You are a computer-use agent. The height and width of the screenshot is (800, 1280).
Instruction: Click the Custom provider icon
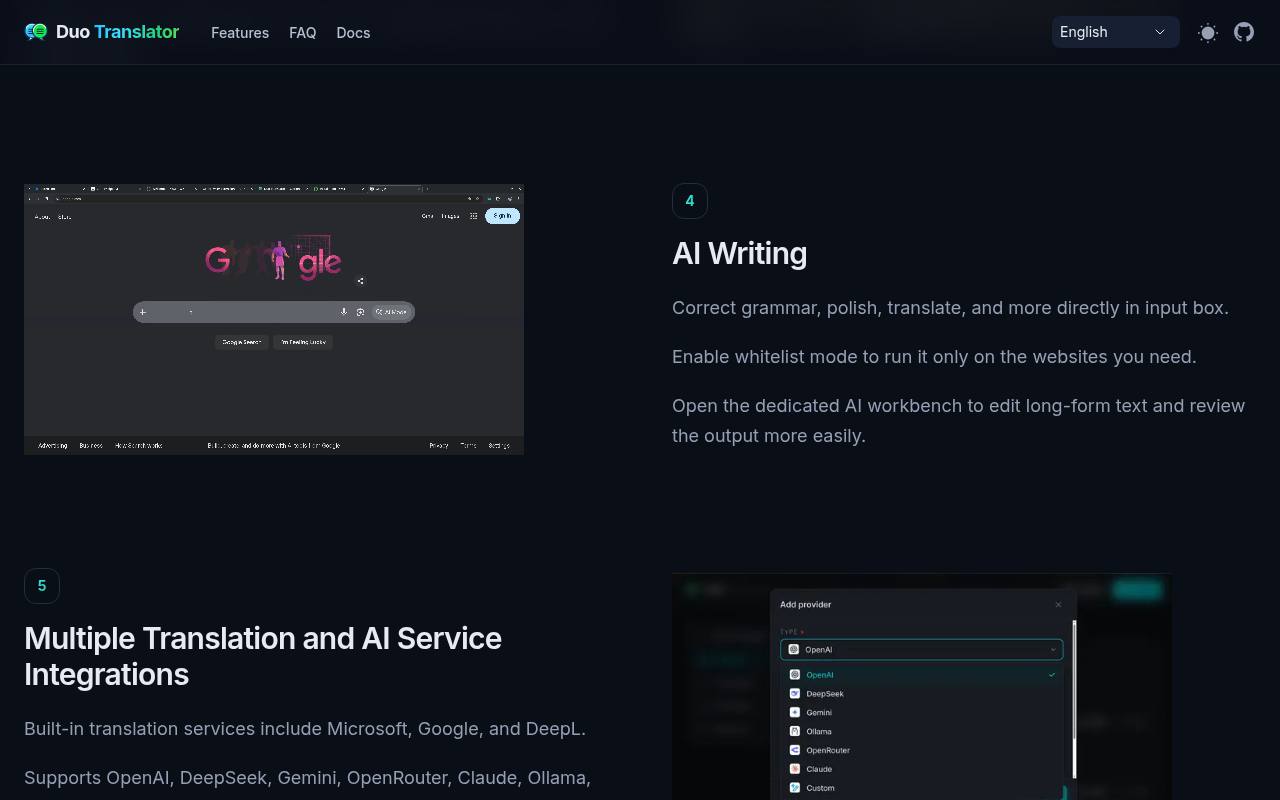[795, 788]
